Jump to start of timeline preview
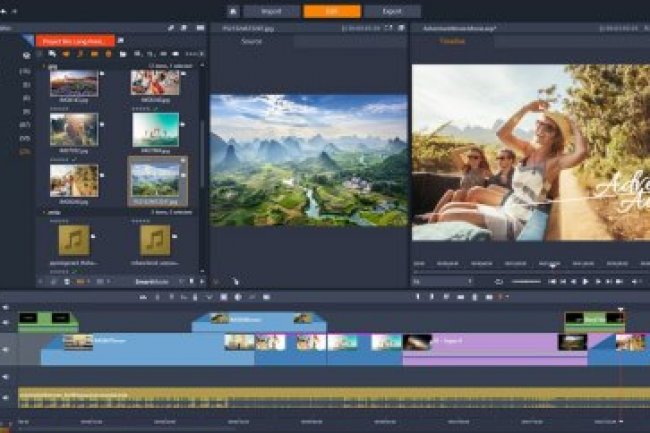This screenshot has width=650, height=433. coord(552,282)
